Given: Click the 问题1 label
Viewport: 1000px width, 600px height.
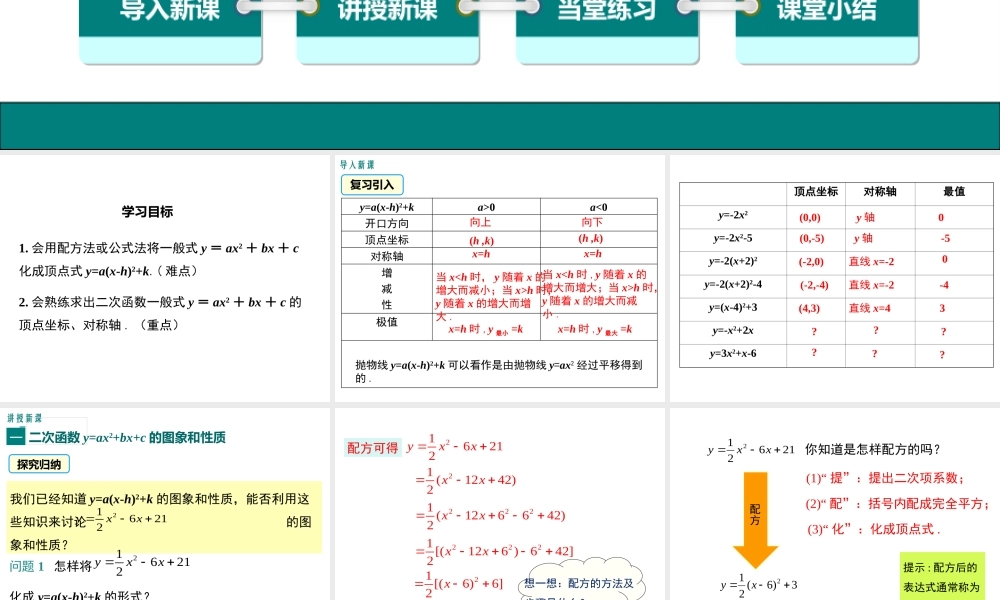Looking at the screenshot, I should click(x=27, y=566).
